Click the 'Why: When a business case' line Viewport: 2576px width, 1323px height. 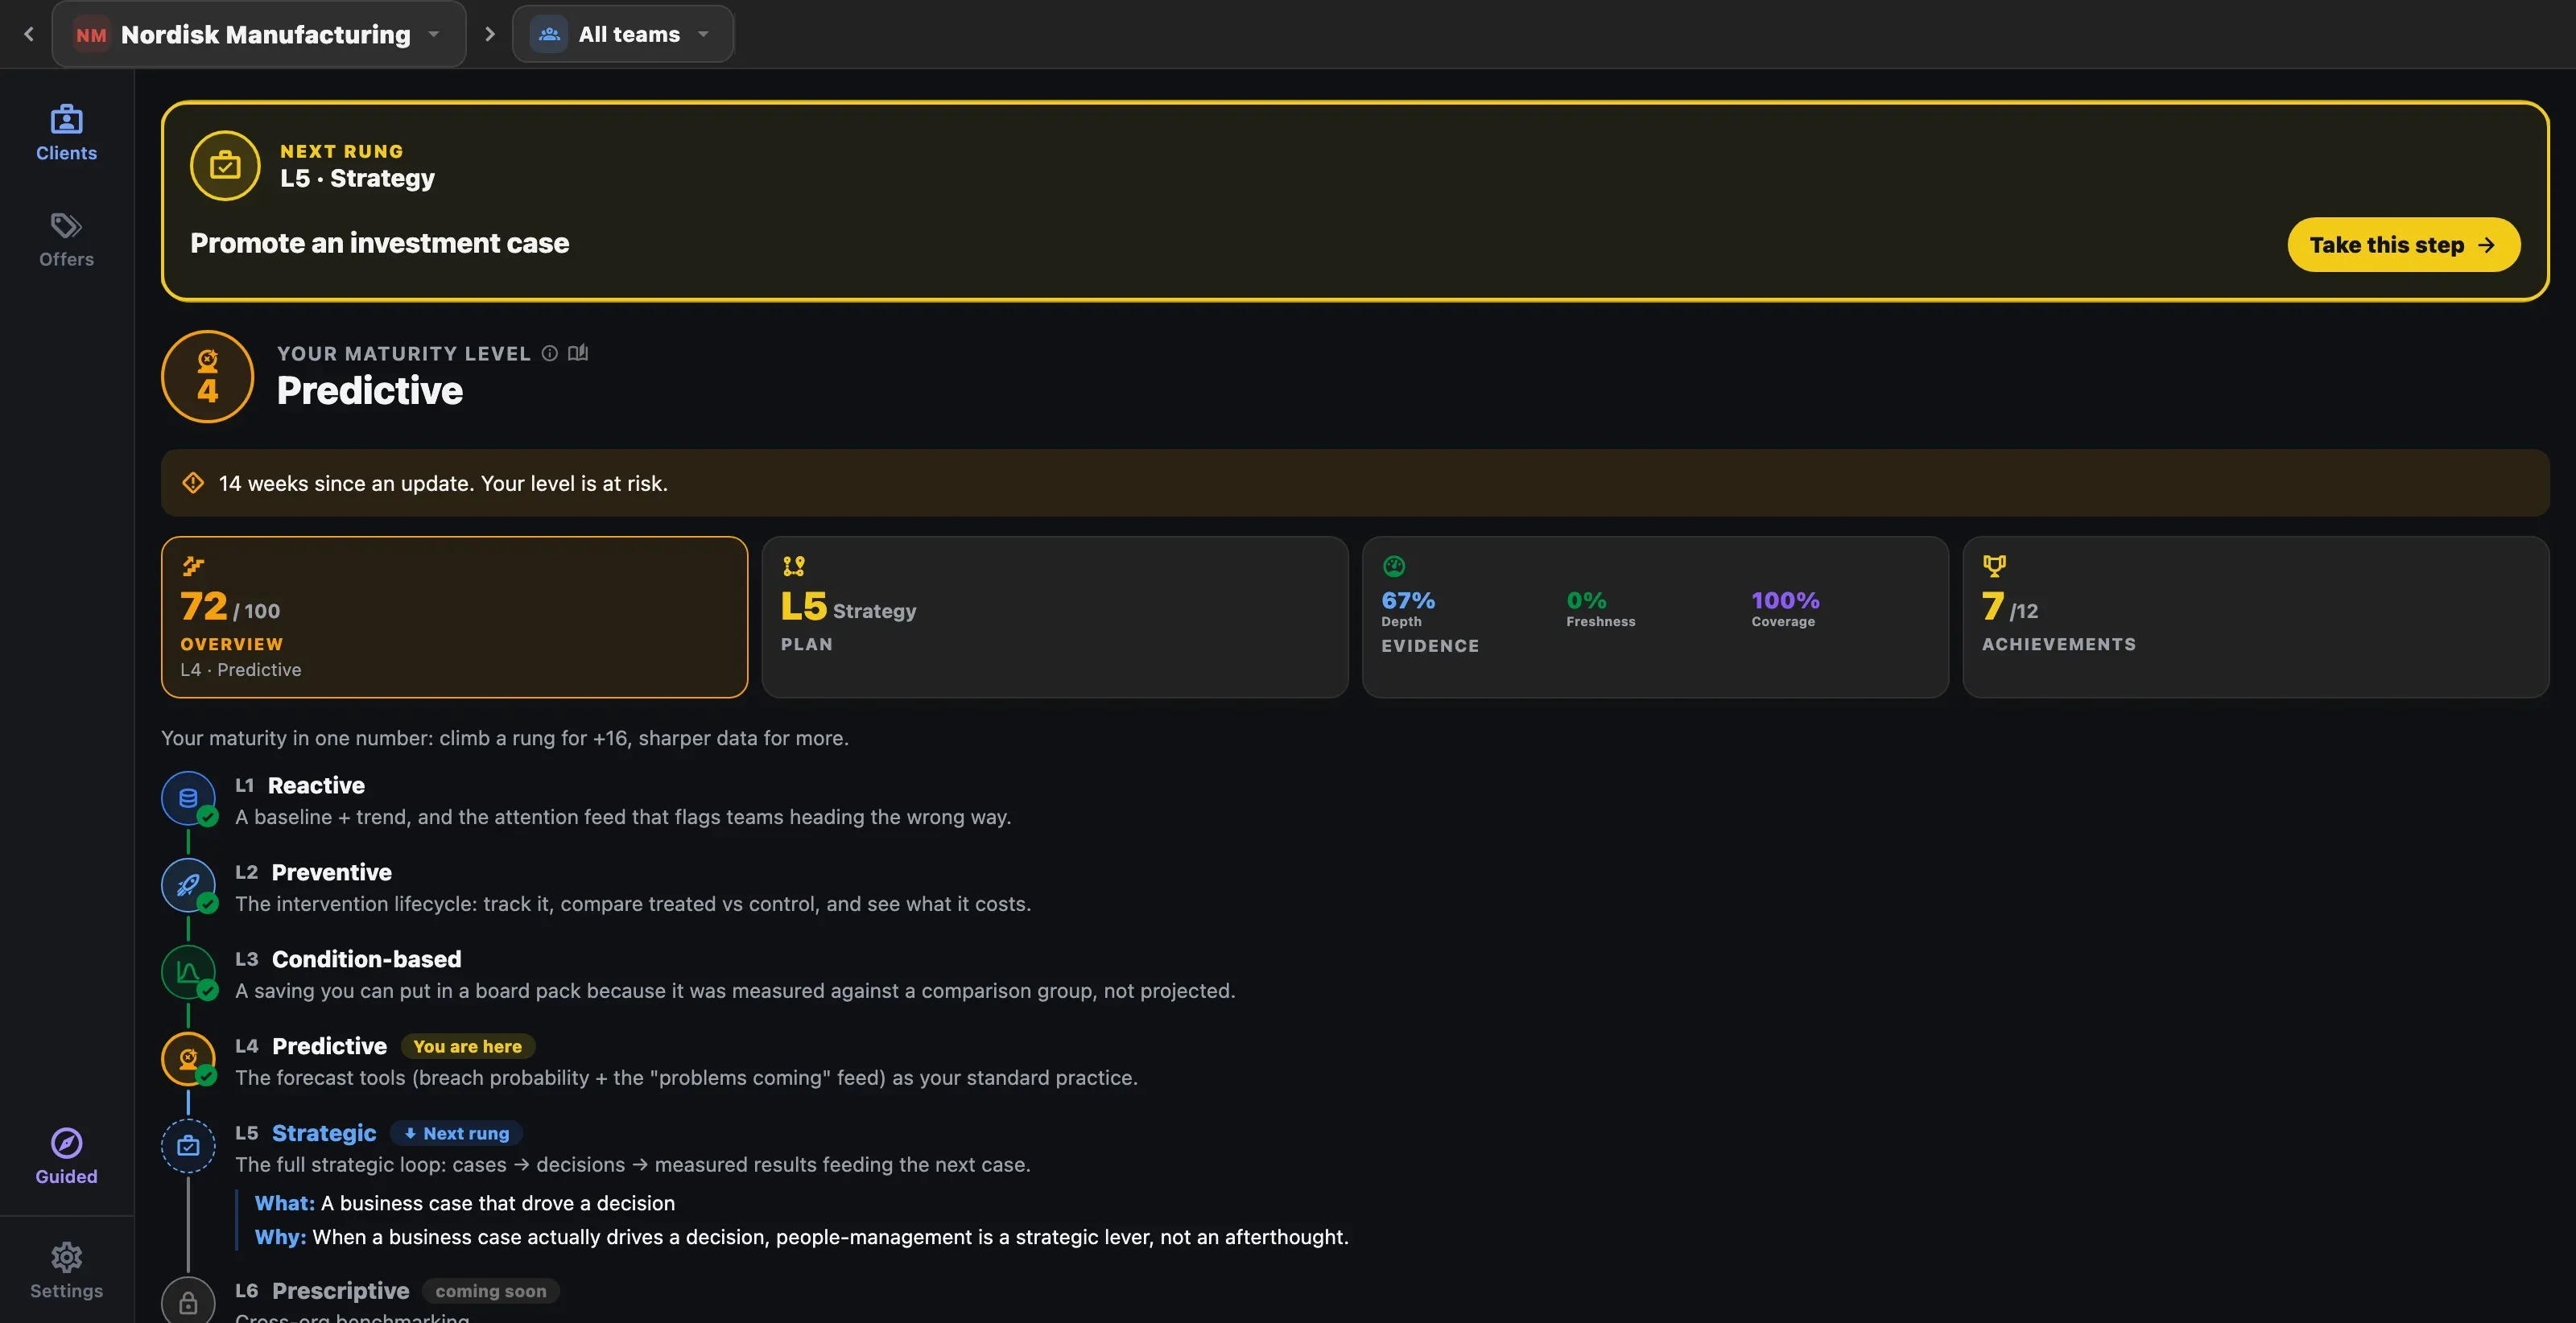point(802,1237)
